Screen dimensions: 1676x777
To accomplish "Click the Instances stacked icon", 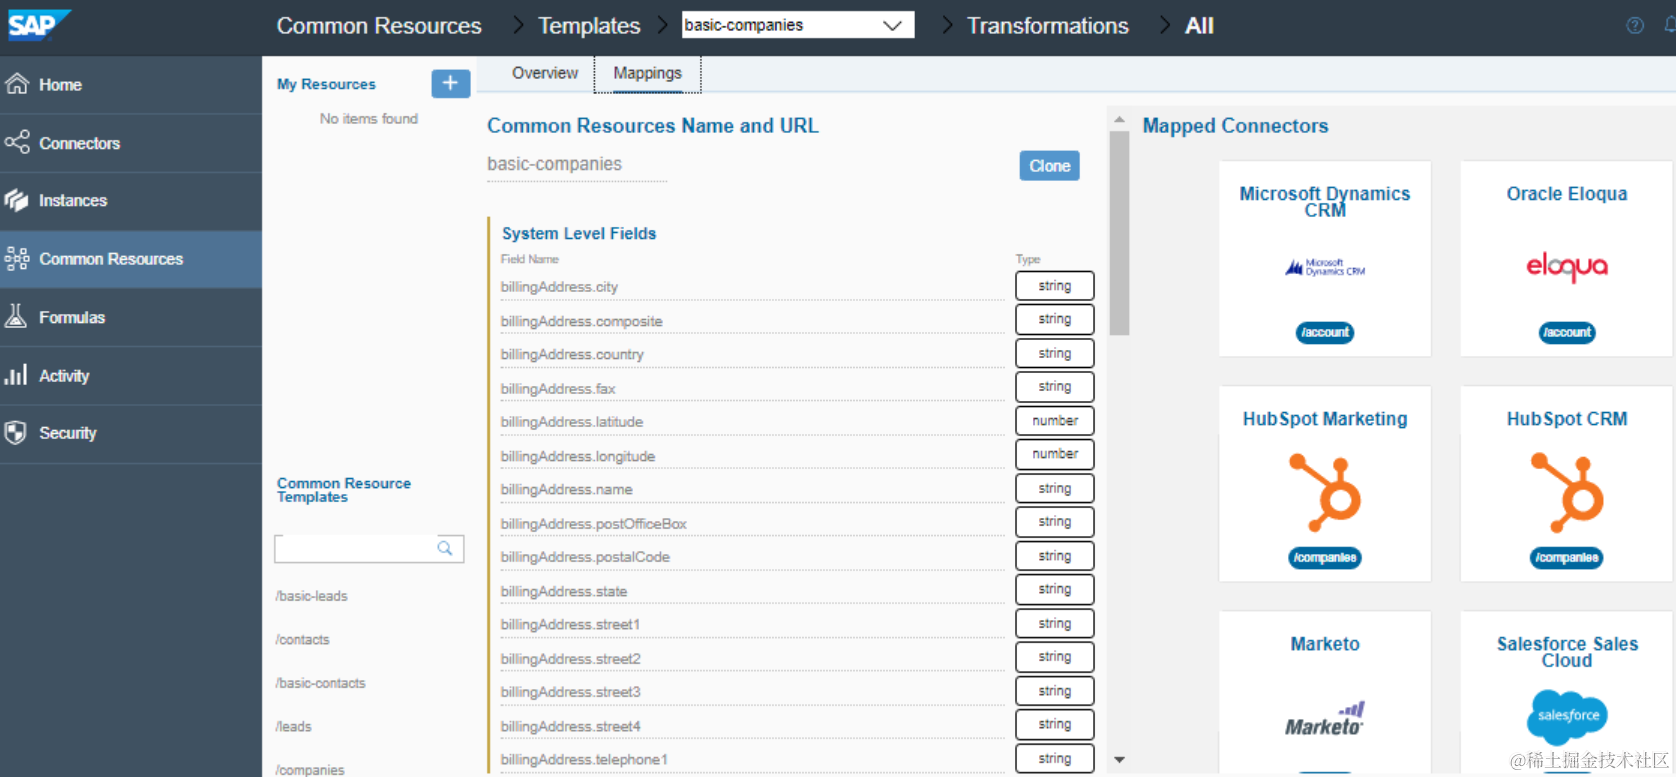I will pyautogui.click(x=17, y=200).
